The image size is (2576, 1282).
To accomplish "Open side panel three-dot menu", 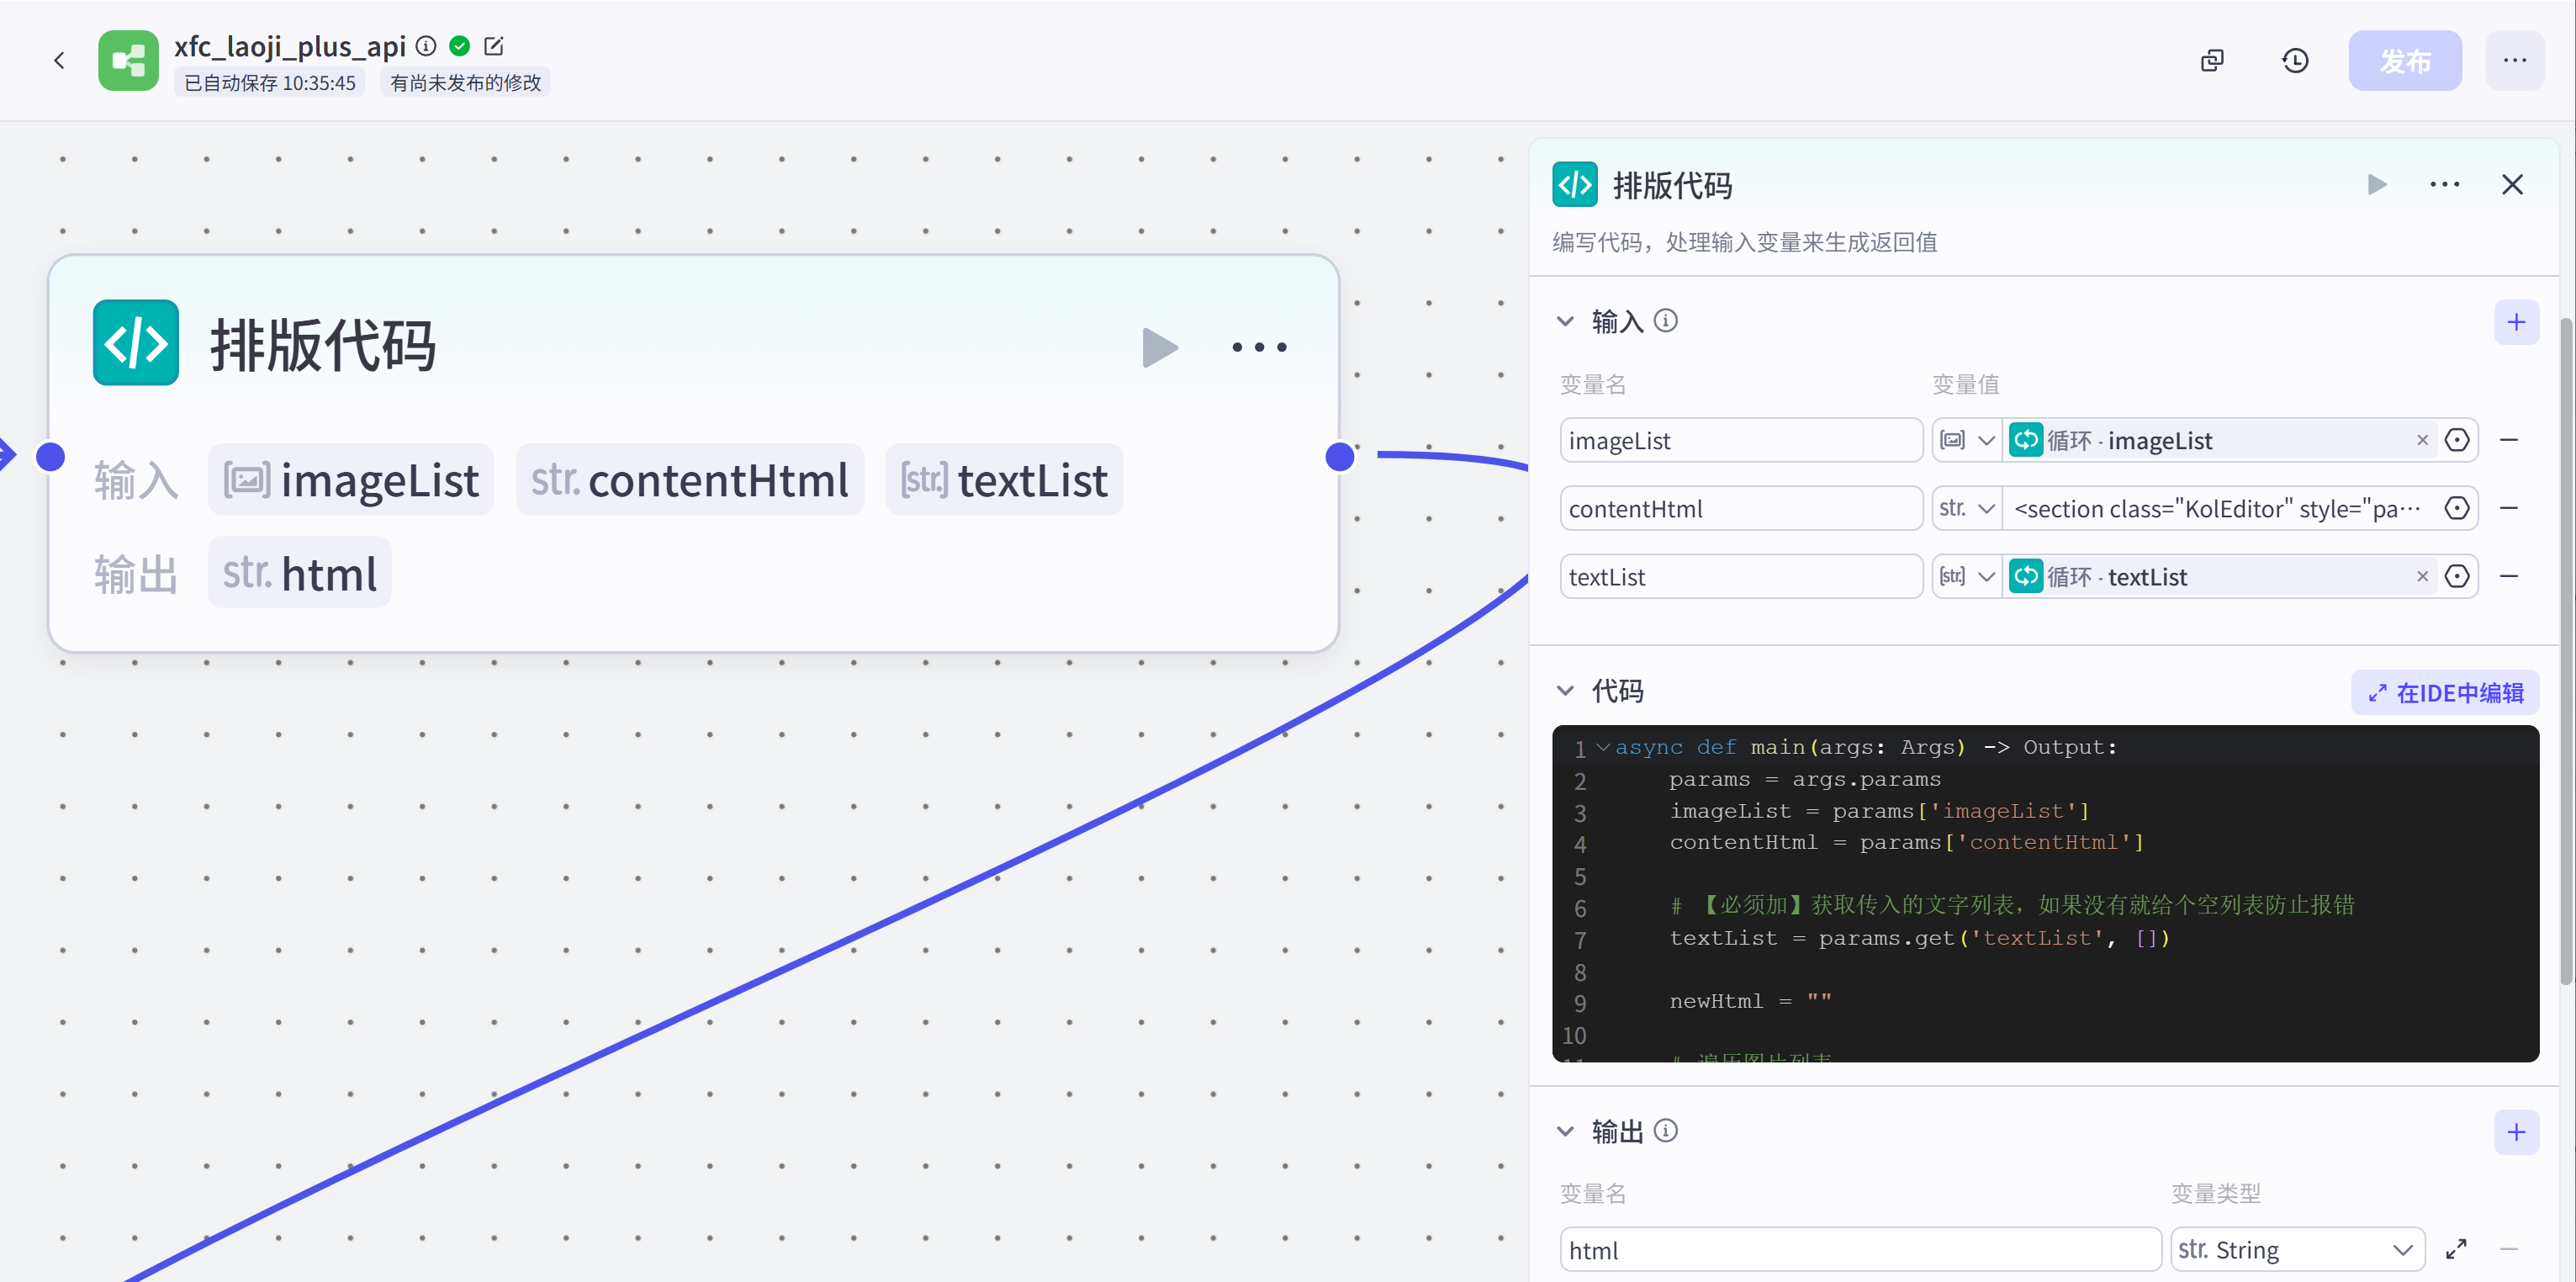I will [2444, 184].
